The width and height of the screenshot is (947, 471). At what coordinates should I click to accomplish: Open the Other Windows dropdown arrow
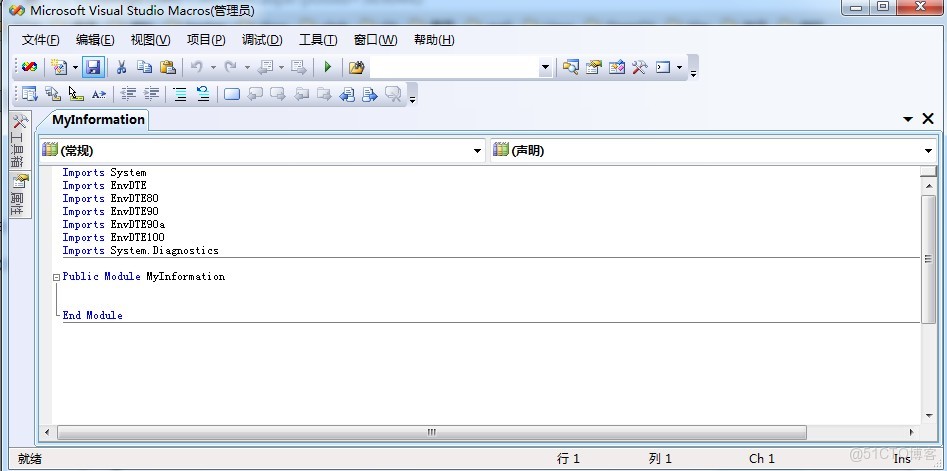[x=679, y=67]
